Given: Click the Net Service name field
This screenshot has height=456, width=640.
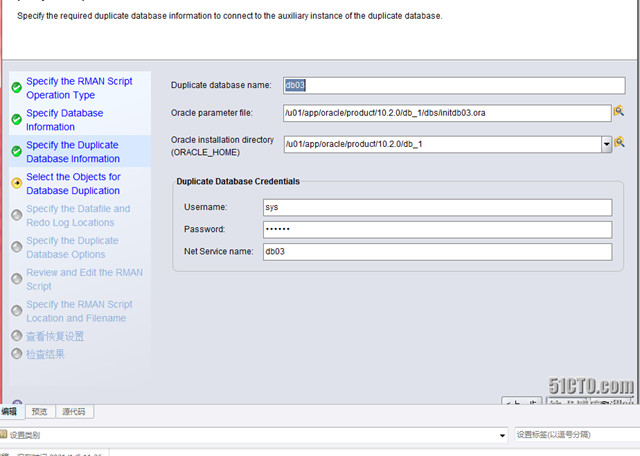Looking at the screenshot, I should [x=436, y=252].
